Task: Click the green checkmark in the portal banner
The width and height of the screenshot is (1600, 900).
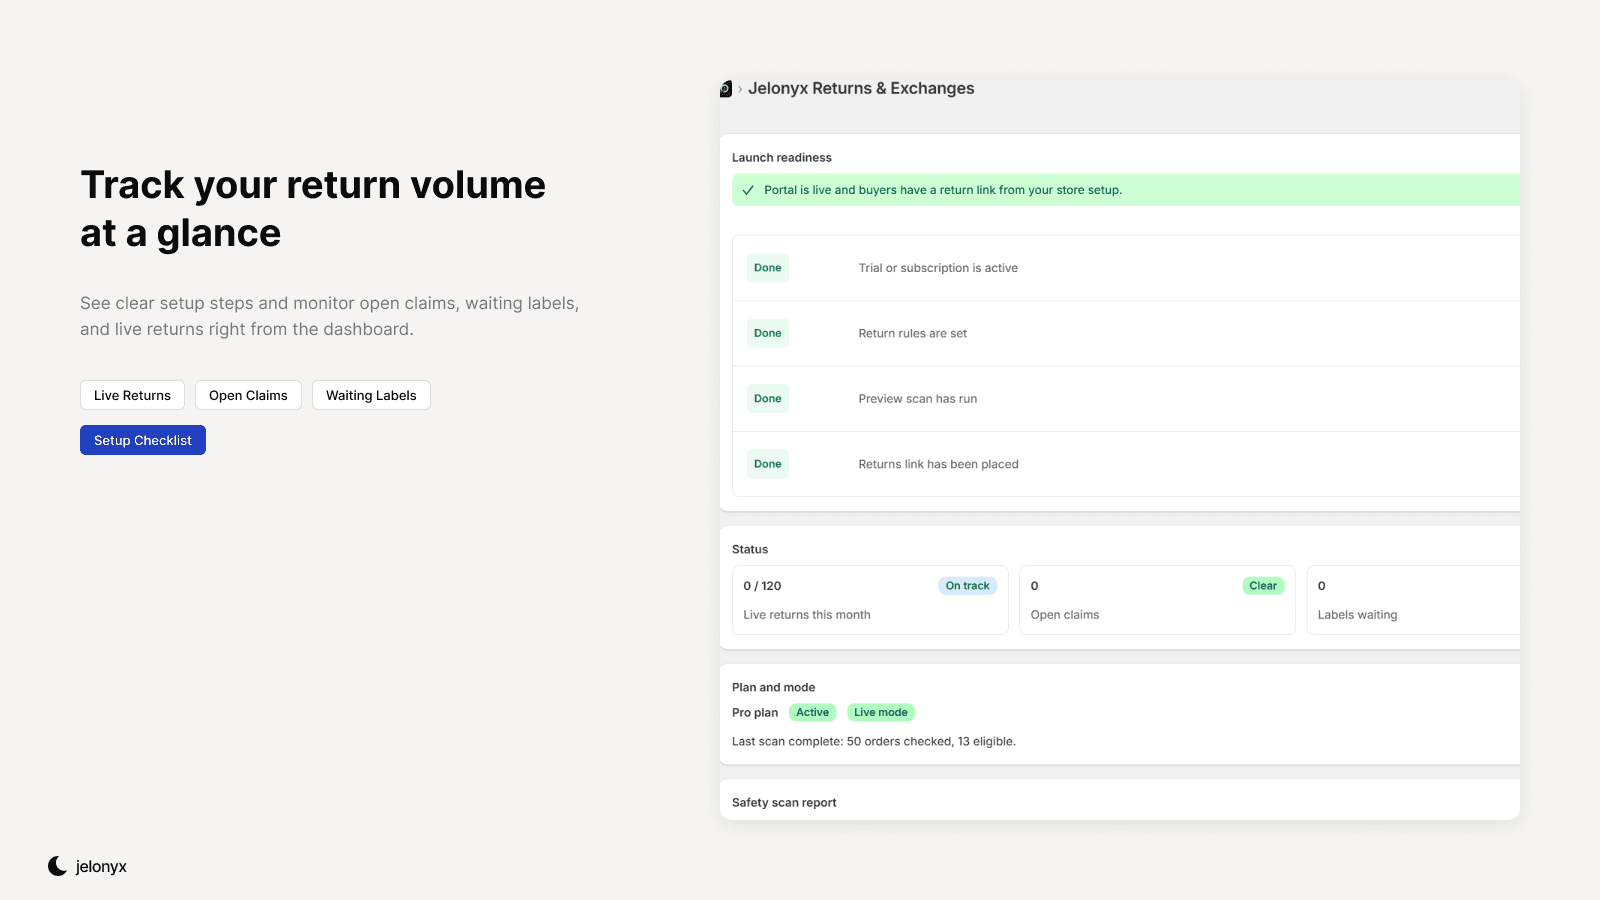Action: [748, 190]
